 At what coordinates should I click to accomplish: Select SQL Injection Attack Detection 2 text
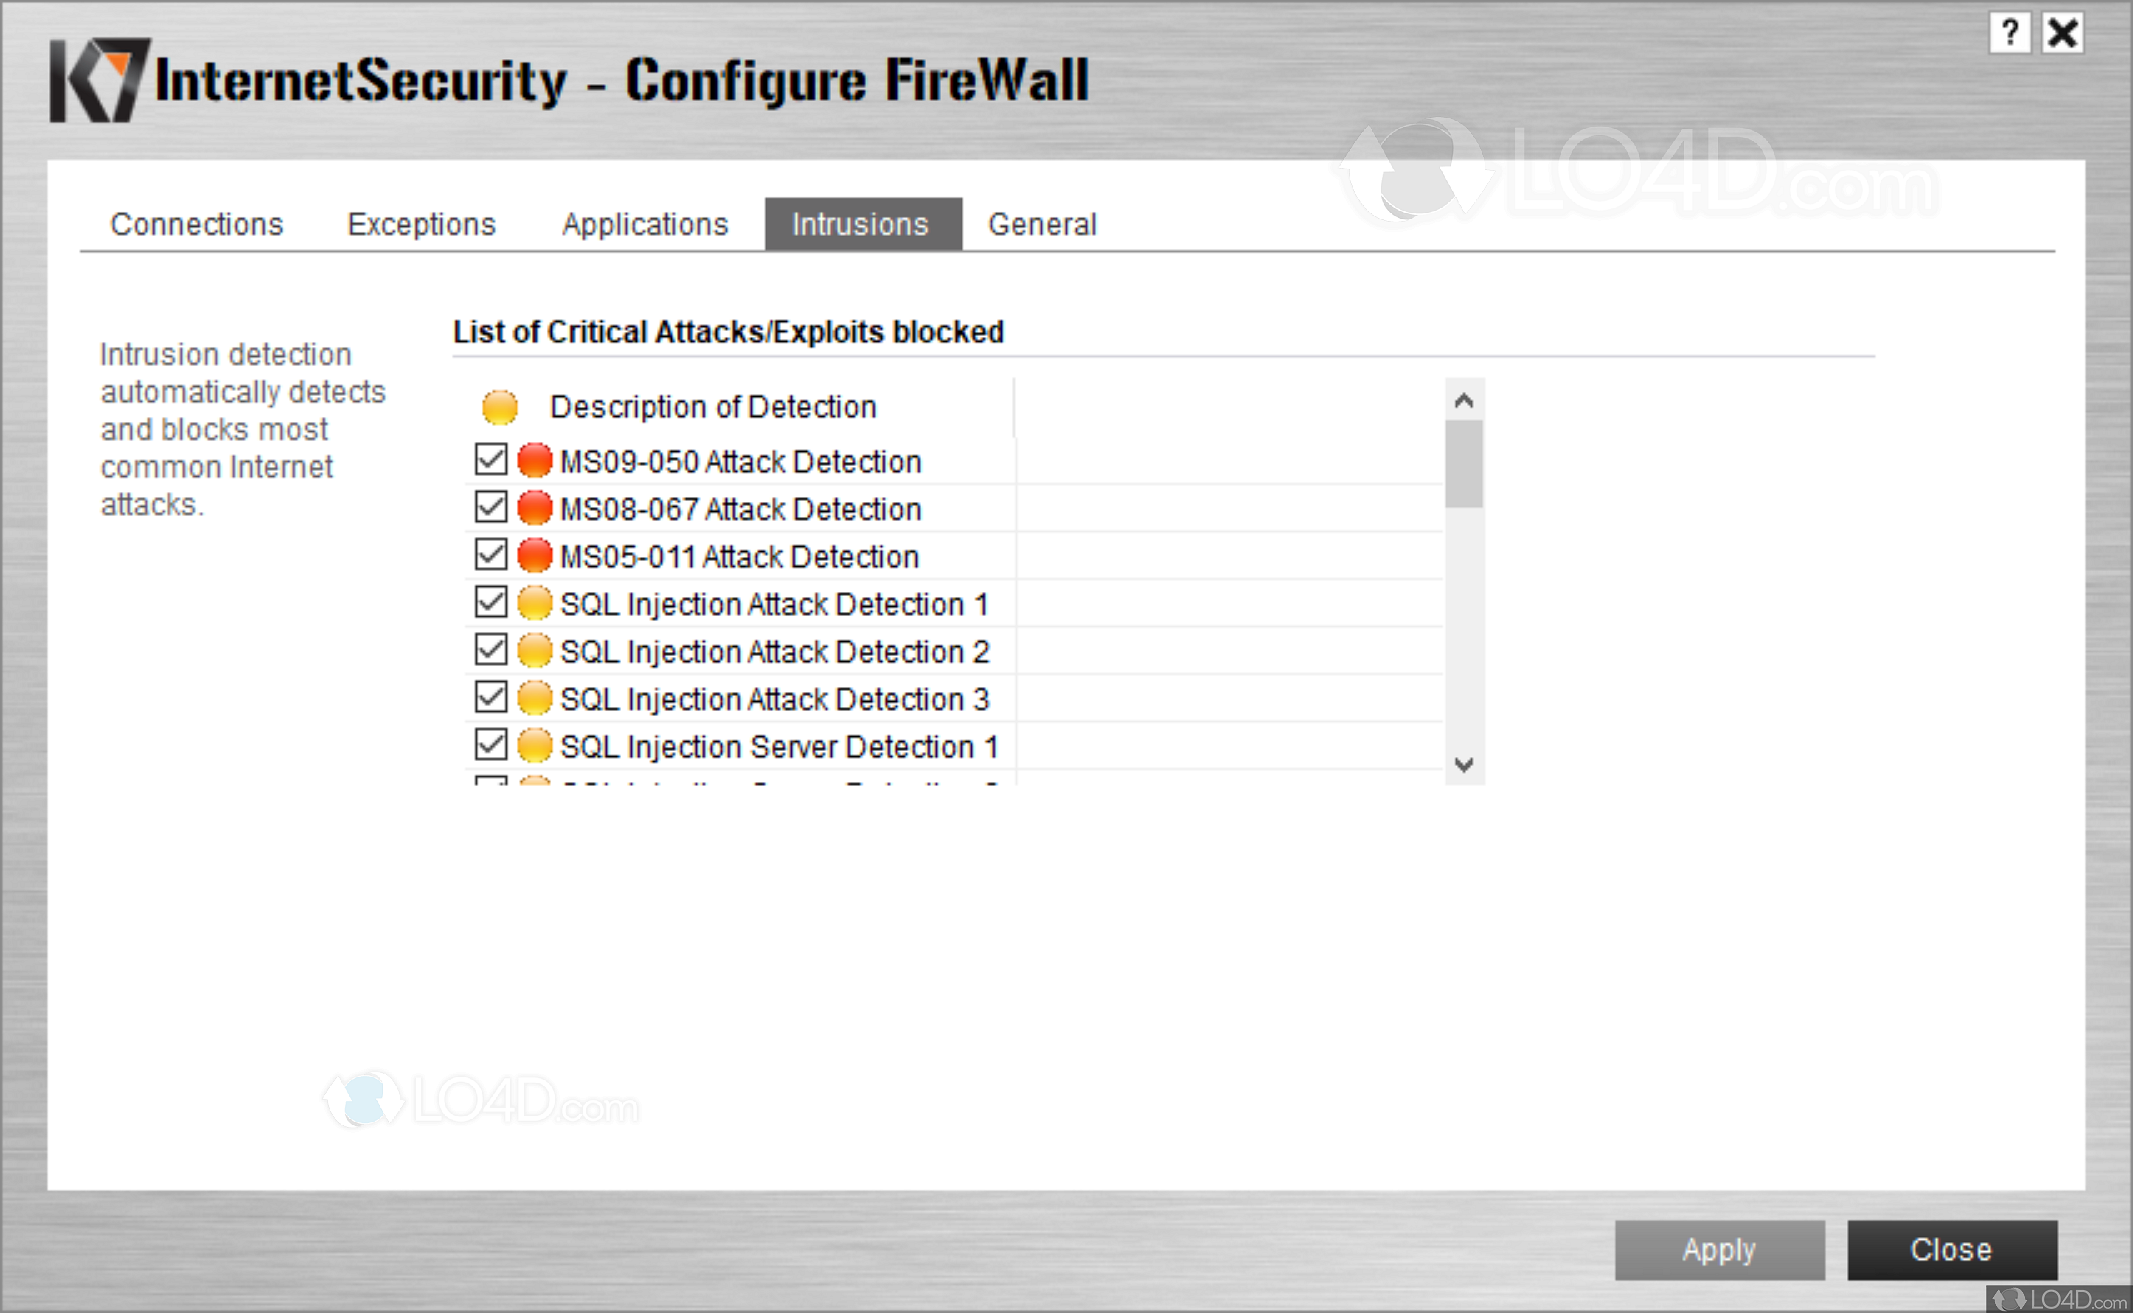click(775, 651)
